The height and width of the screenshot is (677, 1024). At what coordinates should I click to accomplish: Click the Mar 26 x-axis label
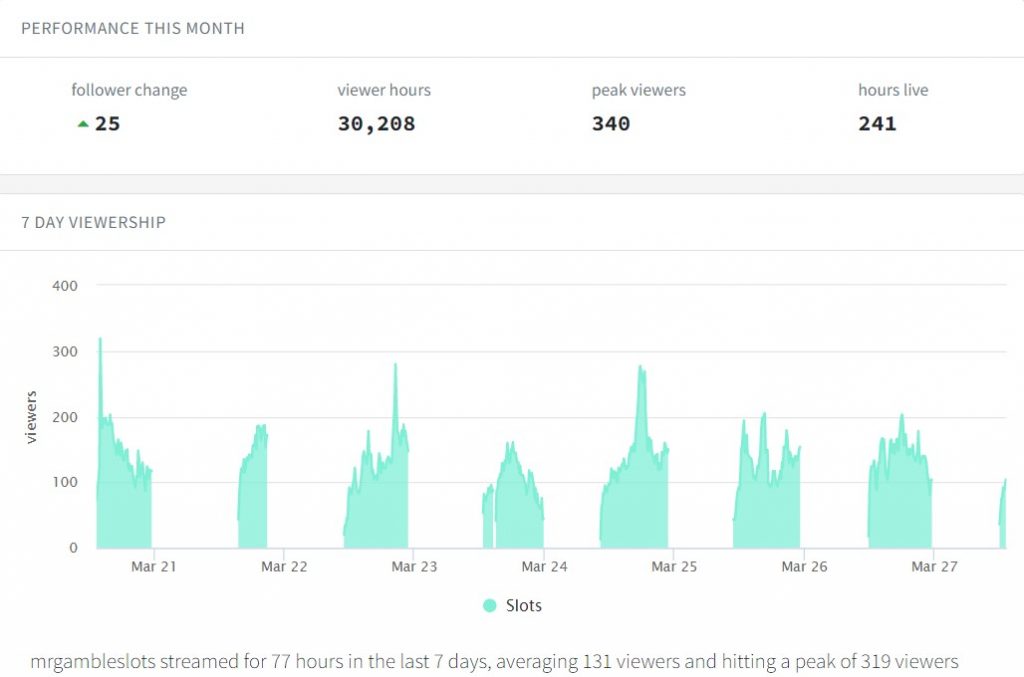[x=804, y=567]
